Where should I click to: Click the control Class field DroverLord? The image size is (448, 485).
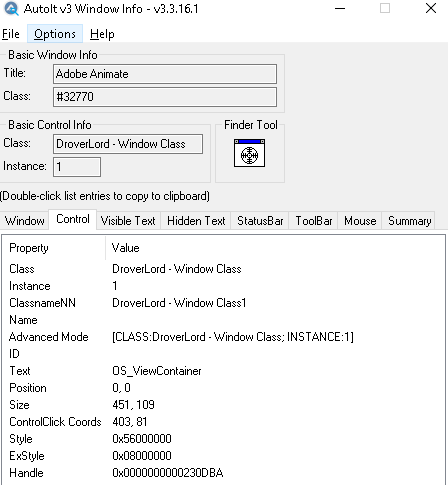[128, 144]
